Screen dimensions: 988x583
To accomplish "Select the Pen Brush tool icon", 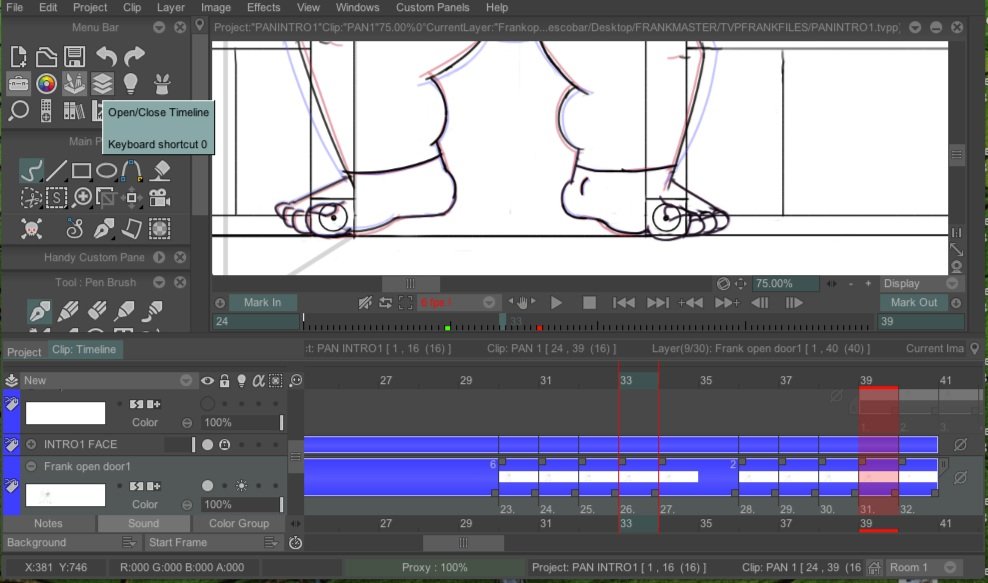I will point(39,310).
